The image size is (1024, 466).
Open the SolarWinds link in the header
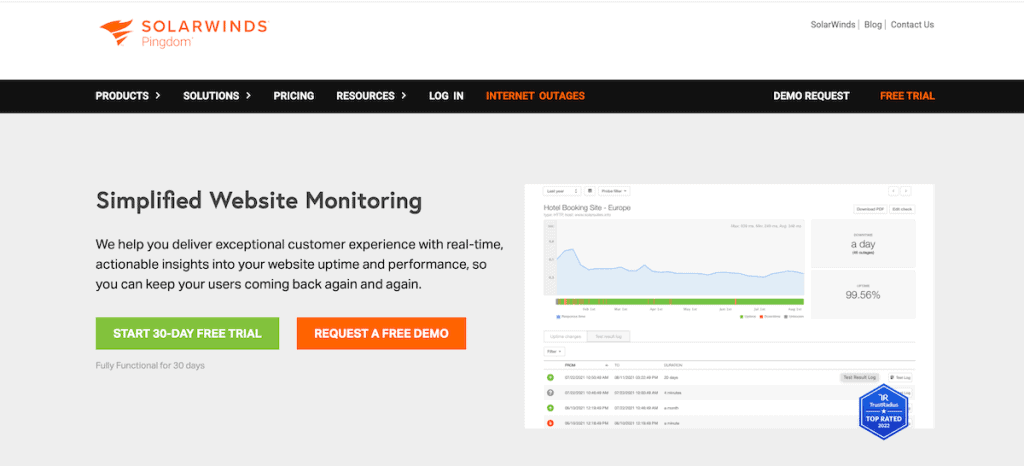coord(833,25)
